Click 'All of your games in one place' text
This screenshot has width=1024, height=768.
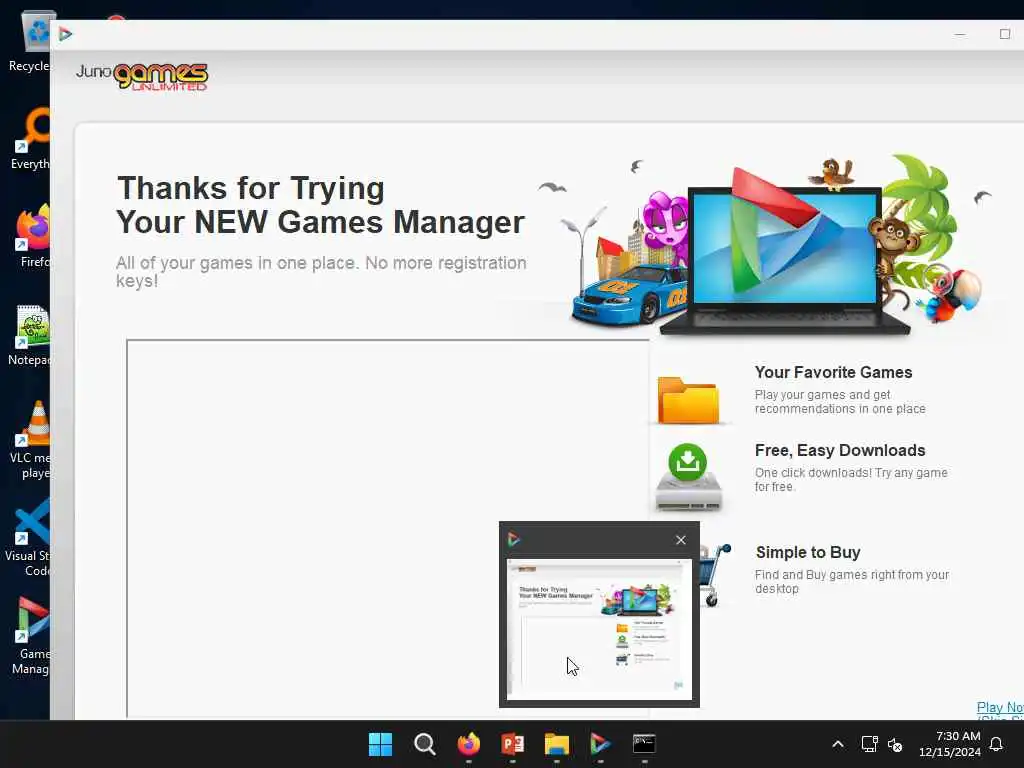237,263
